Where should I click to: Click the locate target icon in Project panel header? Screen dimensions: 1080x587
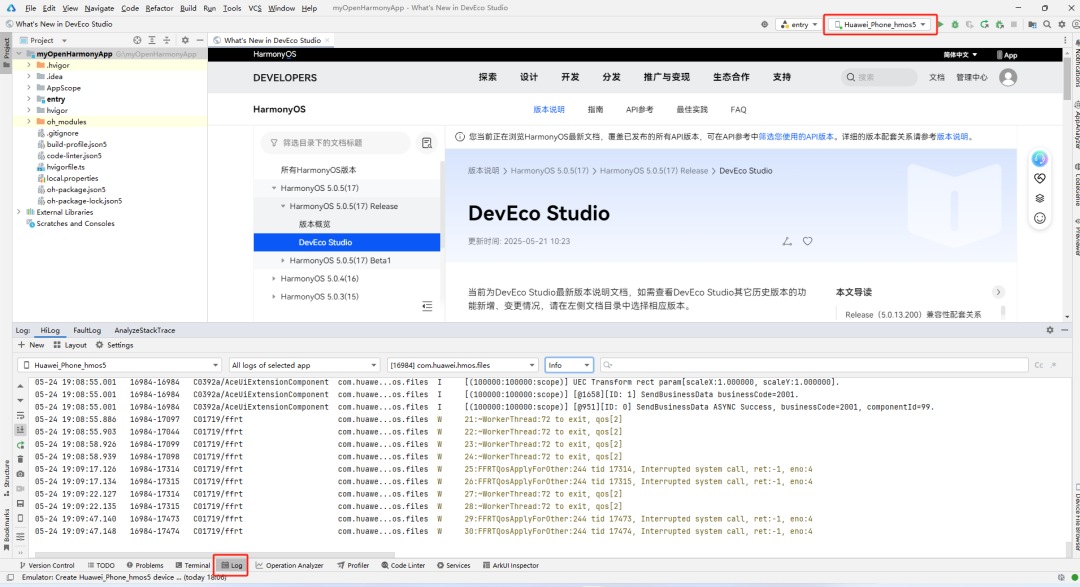click(x=137, y=41)
